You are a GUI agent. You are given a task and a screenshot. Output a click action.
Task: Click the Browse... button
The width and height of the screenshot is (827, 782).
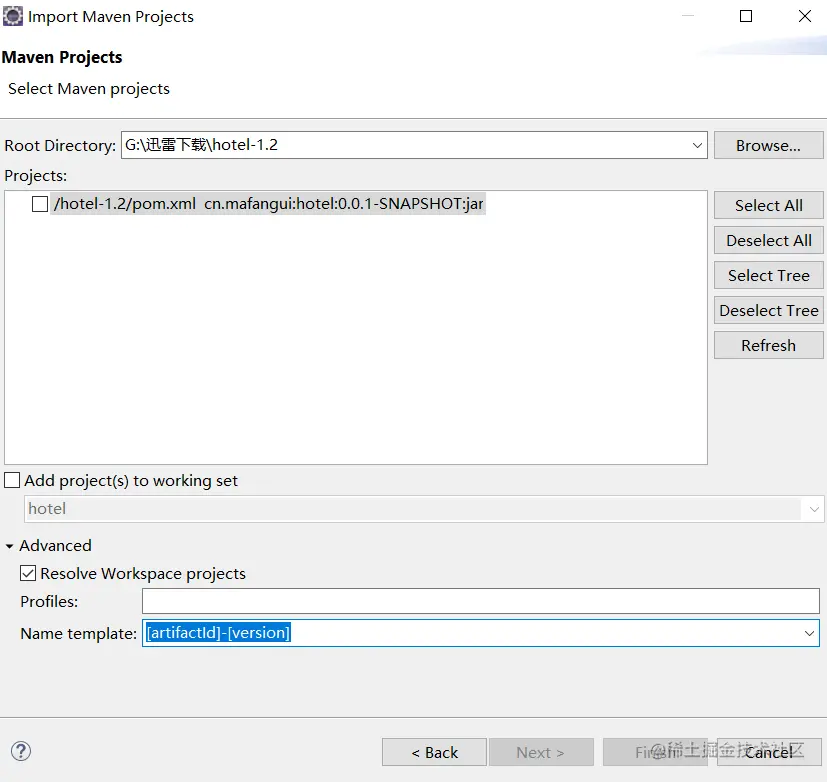coord(768,146)
